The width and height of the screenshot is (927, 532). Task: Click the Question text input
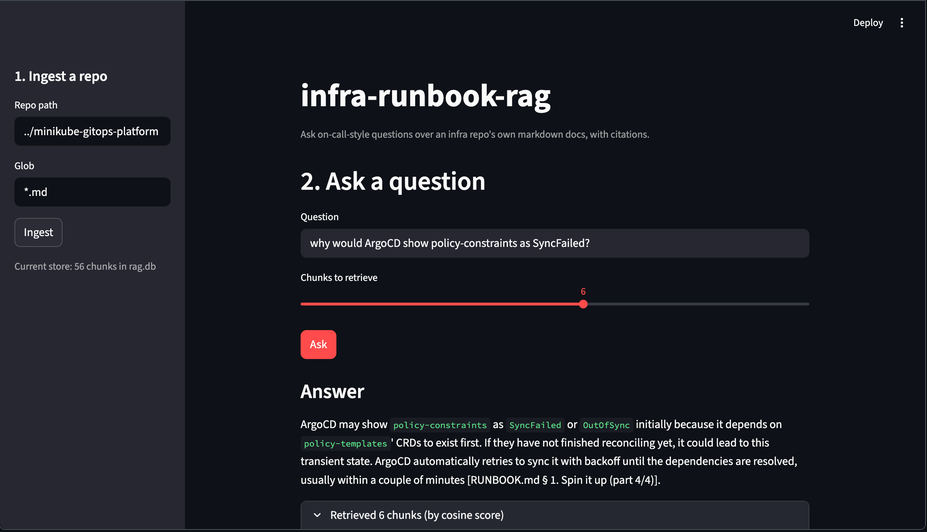[555, 243]
